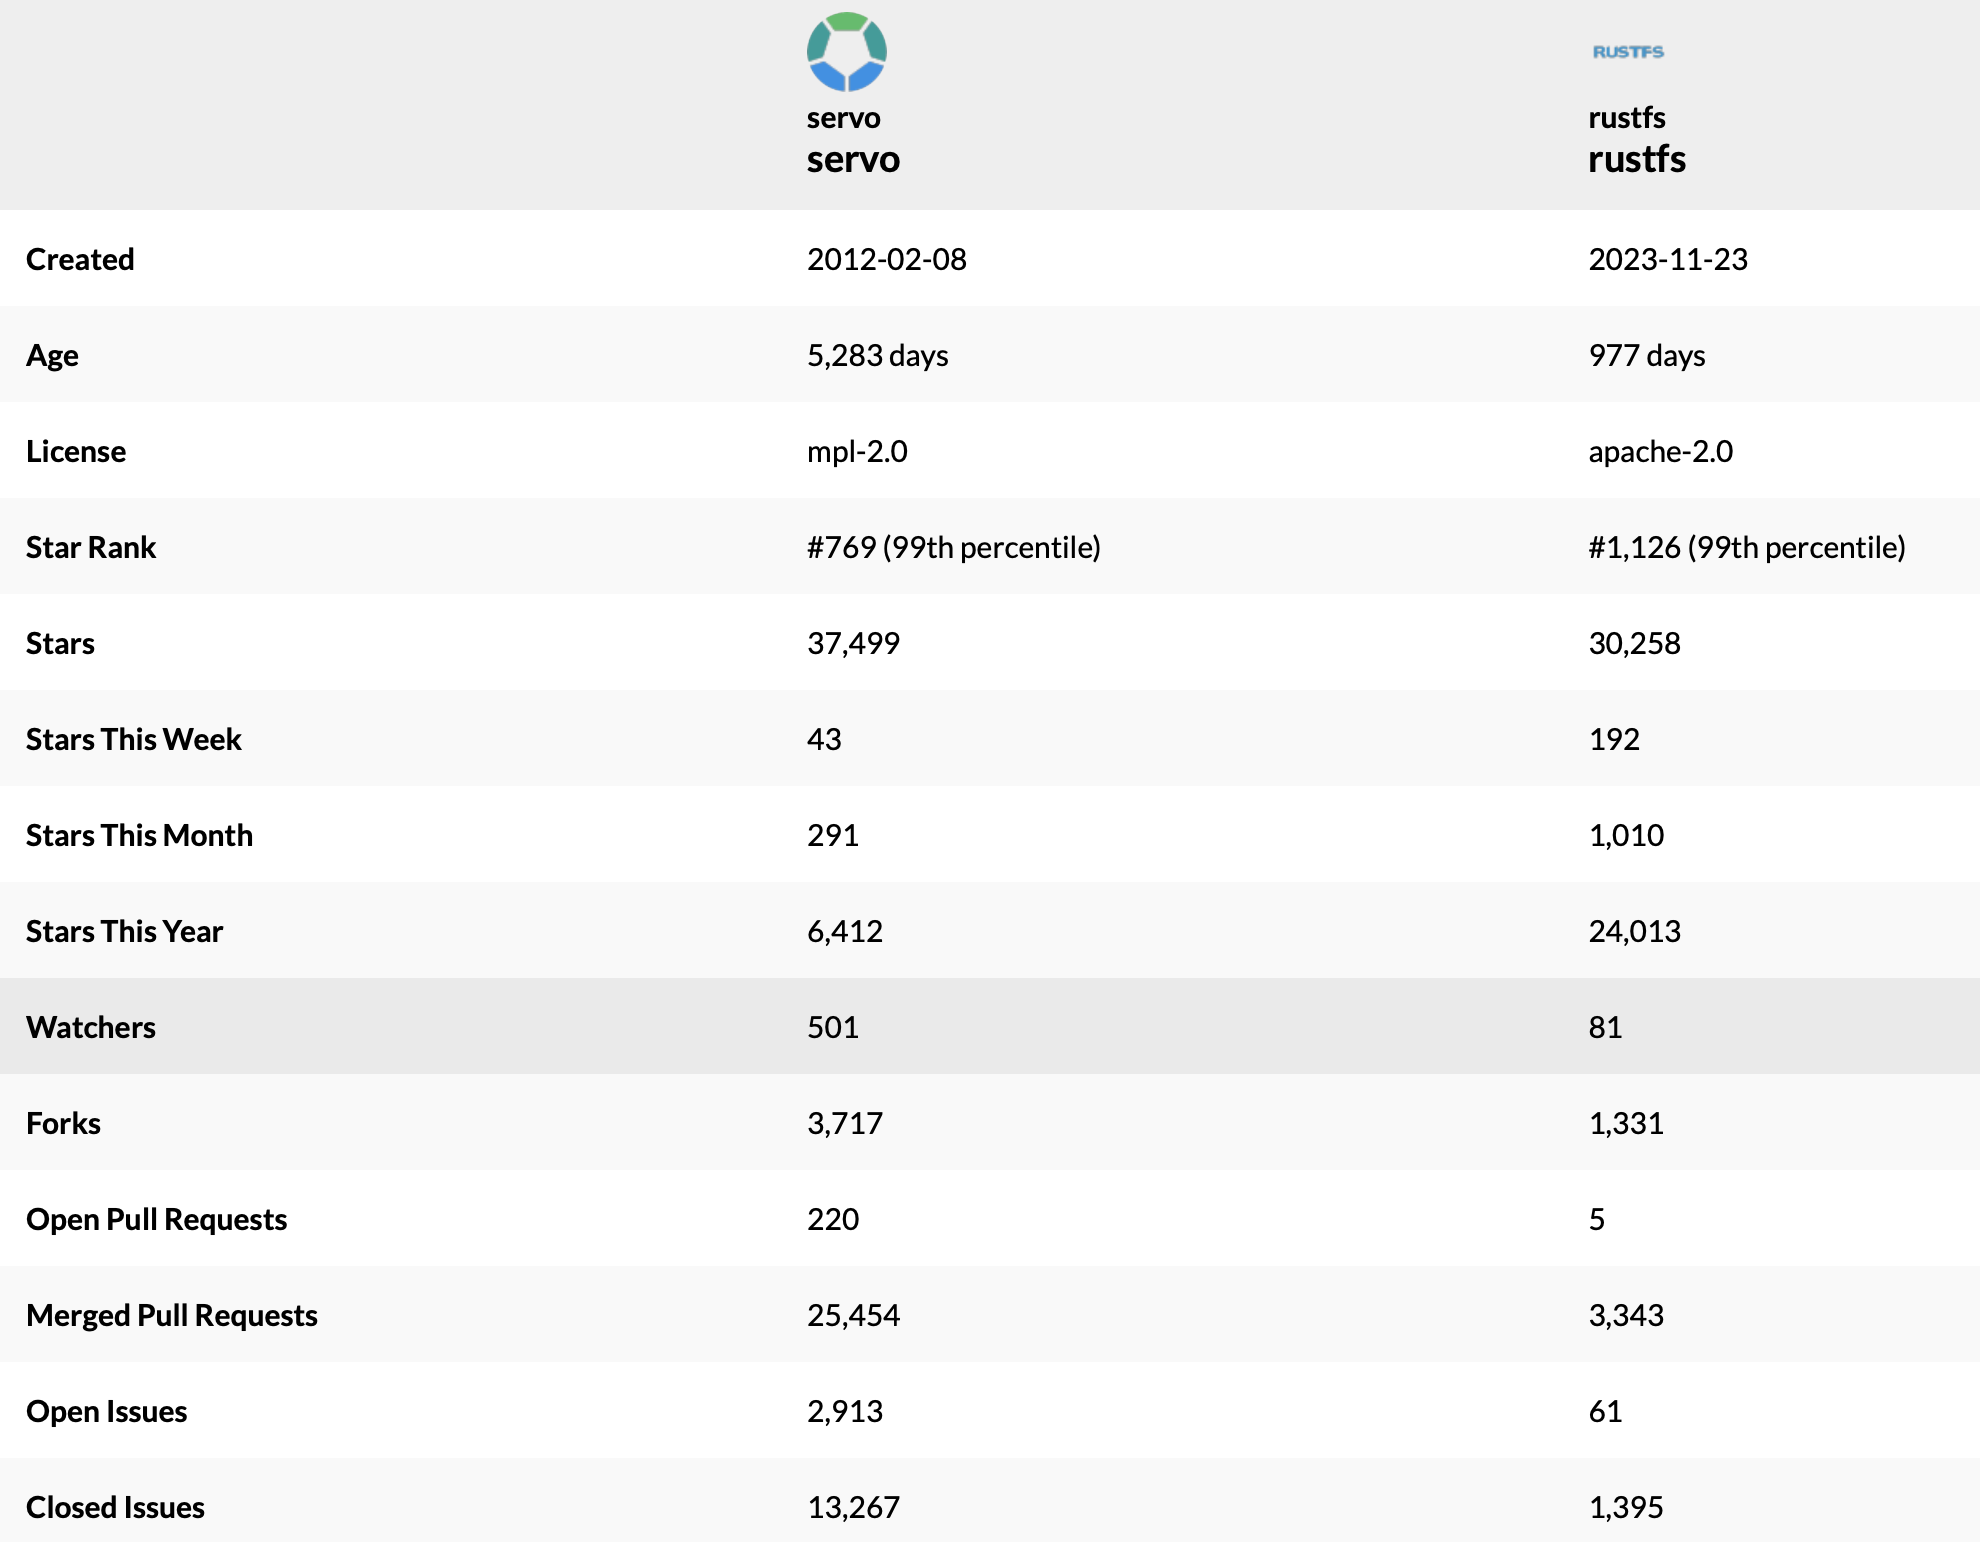Click servo's closed issues value '13,267'

tap(853, 1507)
